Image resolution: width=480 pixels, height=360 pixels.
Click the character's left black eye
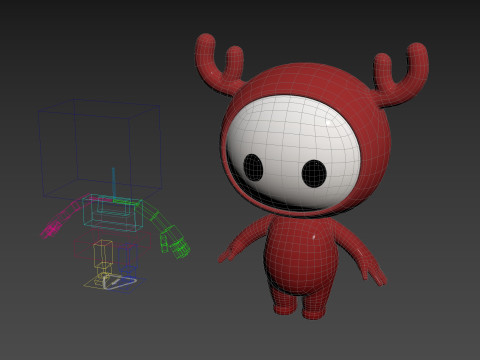click(x=253, y=168)
